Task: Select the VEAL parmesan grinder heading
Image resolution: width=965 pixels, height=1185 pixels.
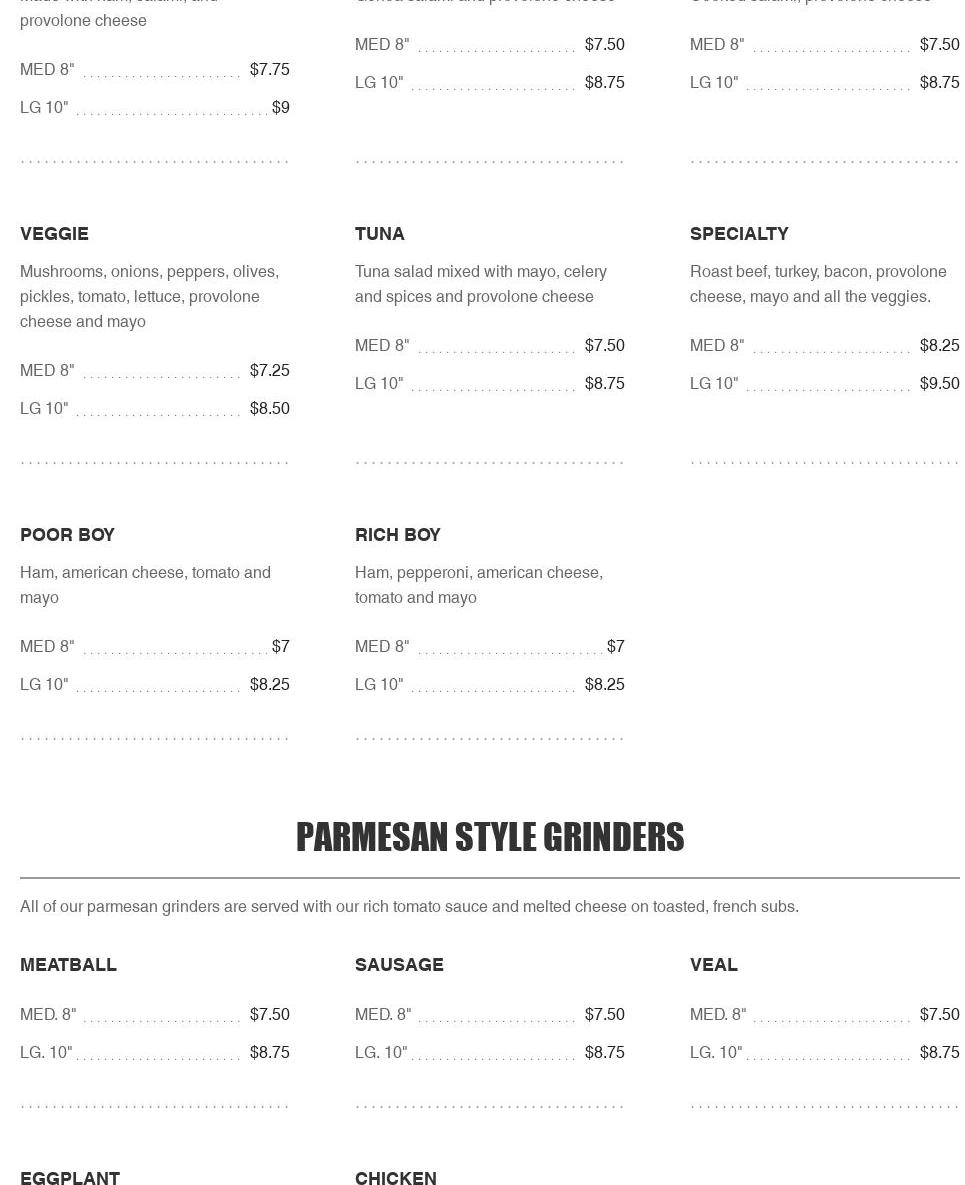Action: point(713,964)
